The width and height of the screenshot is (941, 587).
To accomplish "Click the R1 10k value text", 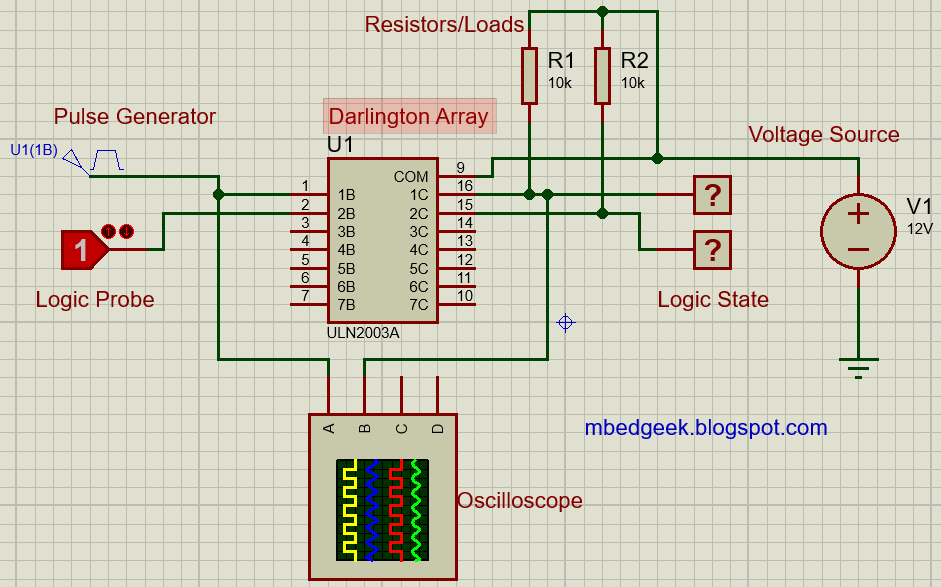I will click(559, 83).
